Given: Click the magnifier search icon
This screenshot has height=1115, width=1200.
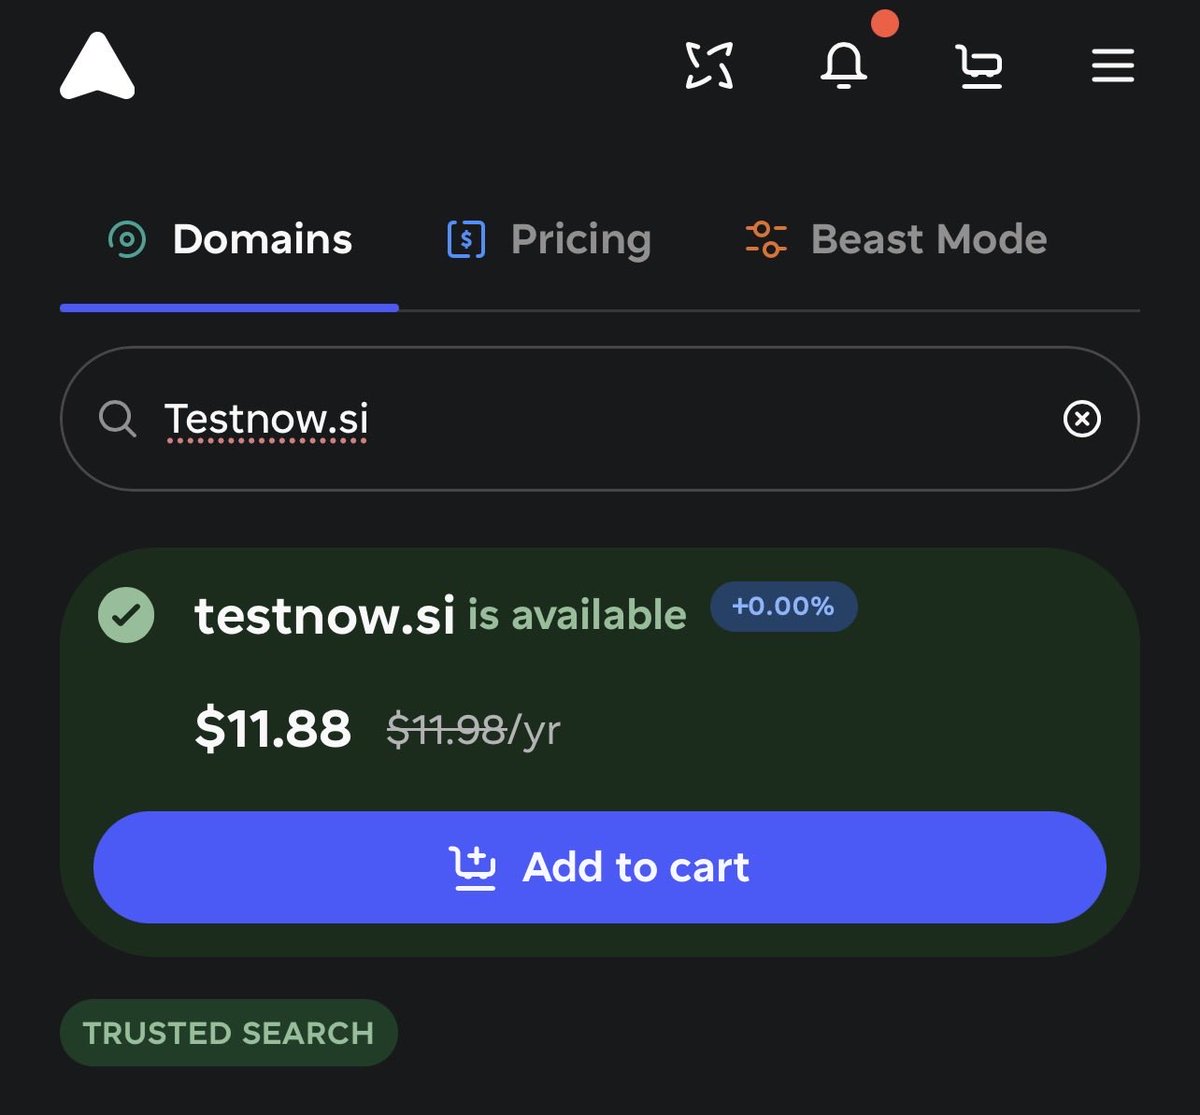Looking at the screenshot, I should pos(118,418).
